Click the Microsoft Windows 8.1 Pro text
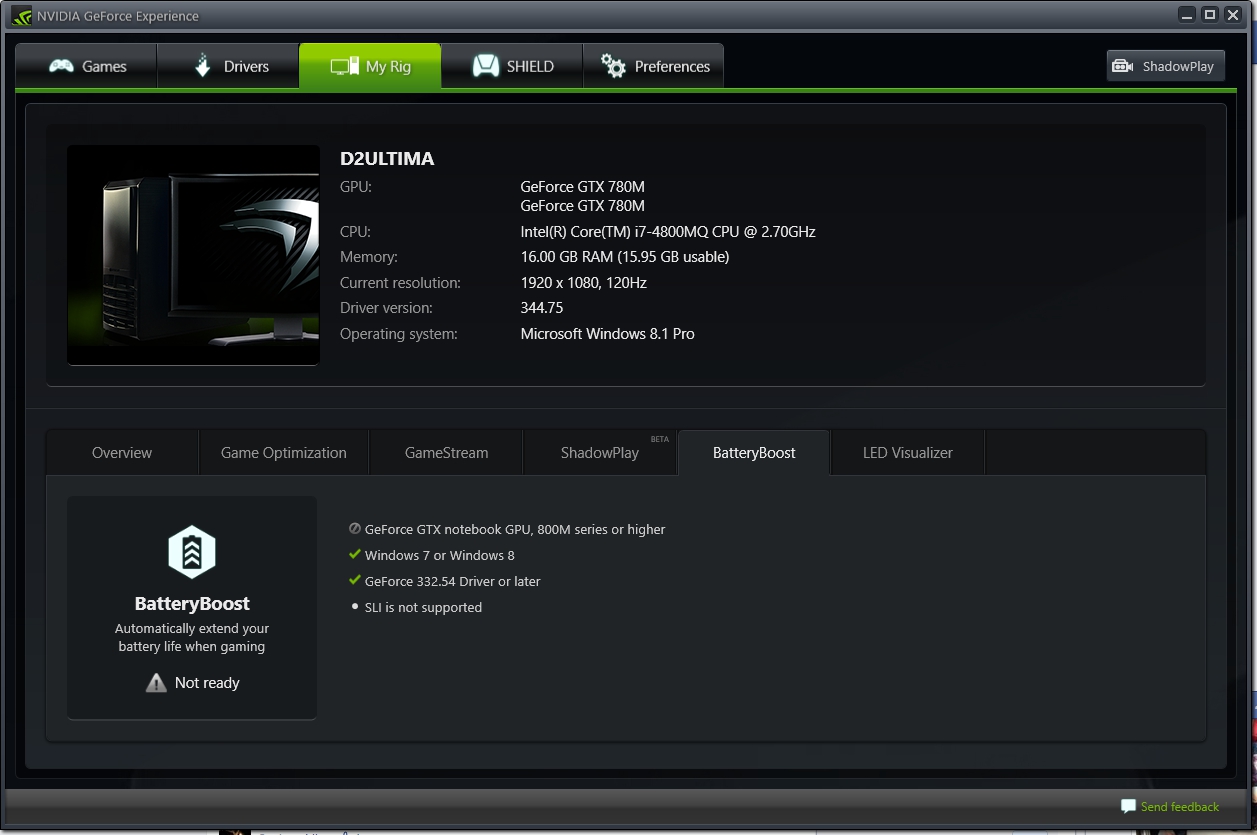Viewport: 1257px width, 835px height. (x=607, y=334)
